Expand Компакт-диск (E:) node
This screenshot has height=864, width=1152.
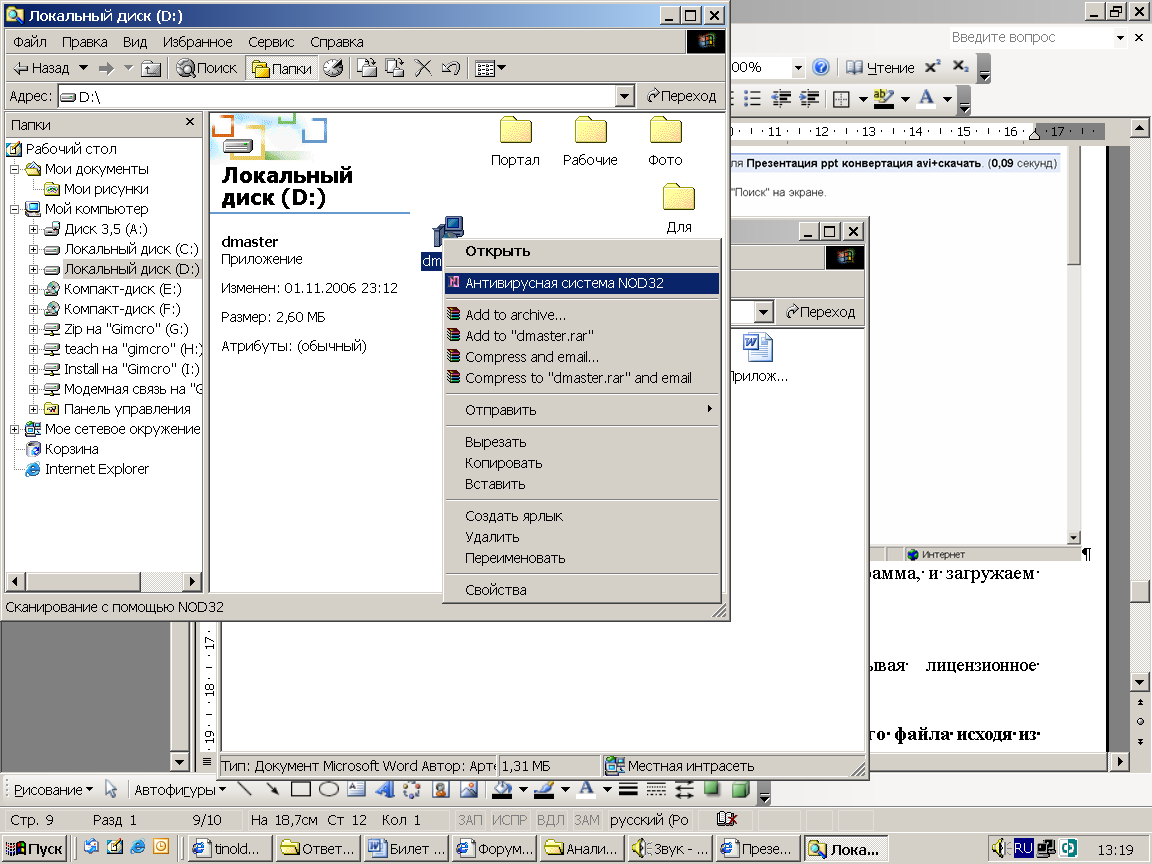(33, 289)
